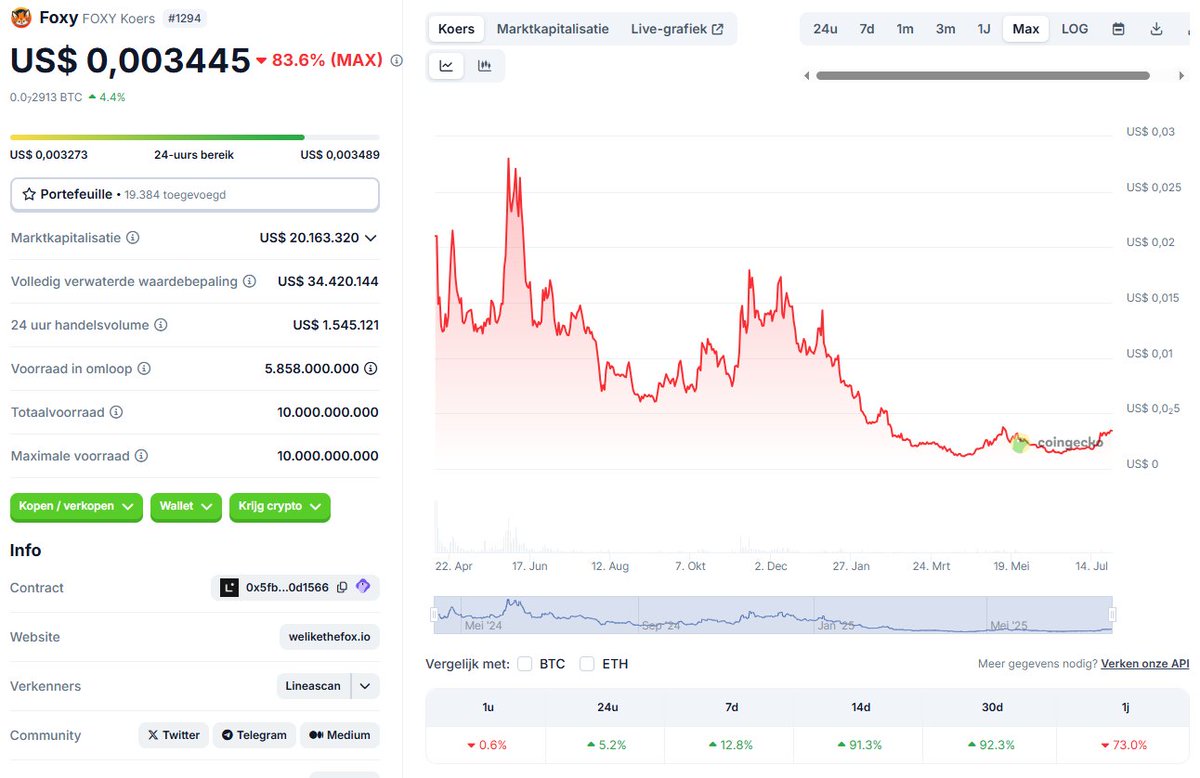
Task: Toggle the LOG scale option
Action: click(1075, 29)
